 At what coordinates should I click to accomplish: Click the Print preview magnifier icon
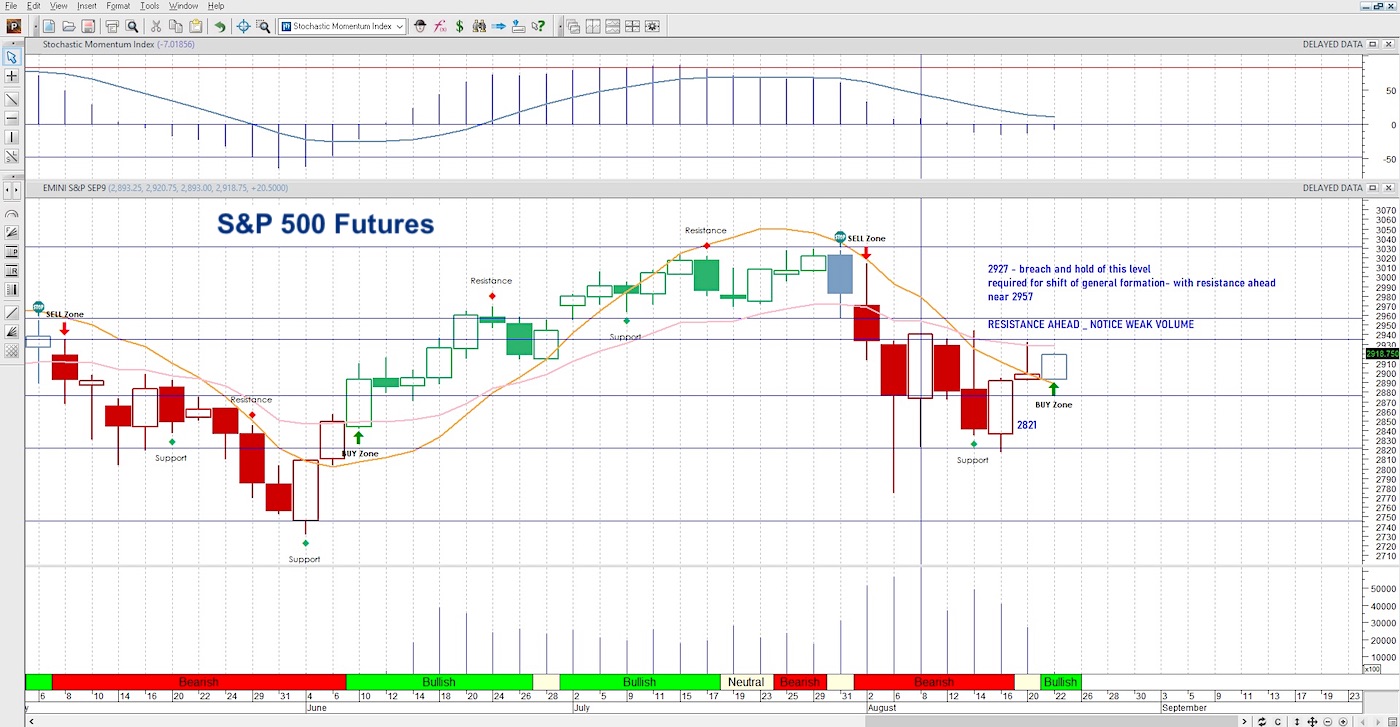tap(132, 26)
